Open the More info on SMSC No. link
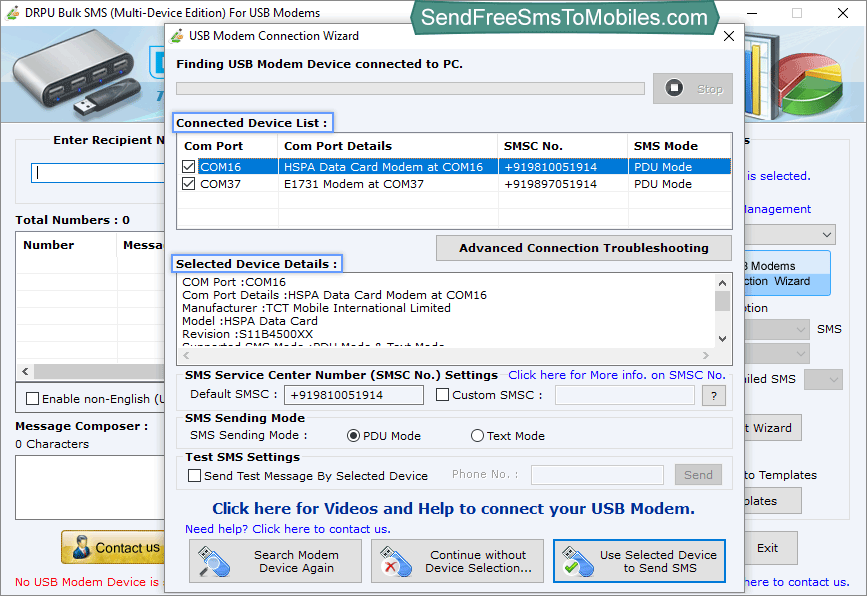Viewport: 867px width, 596px height. coord(617,375)
